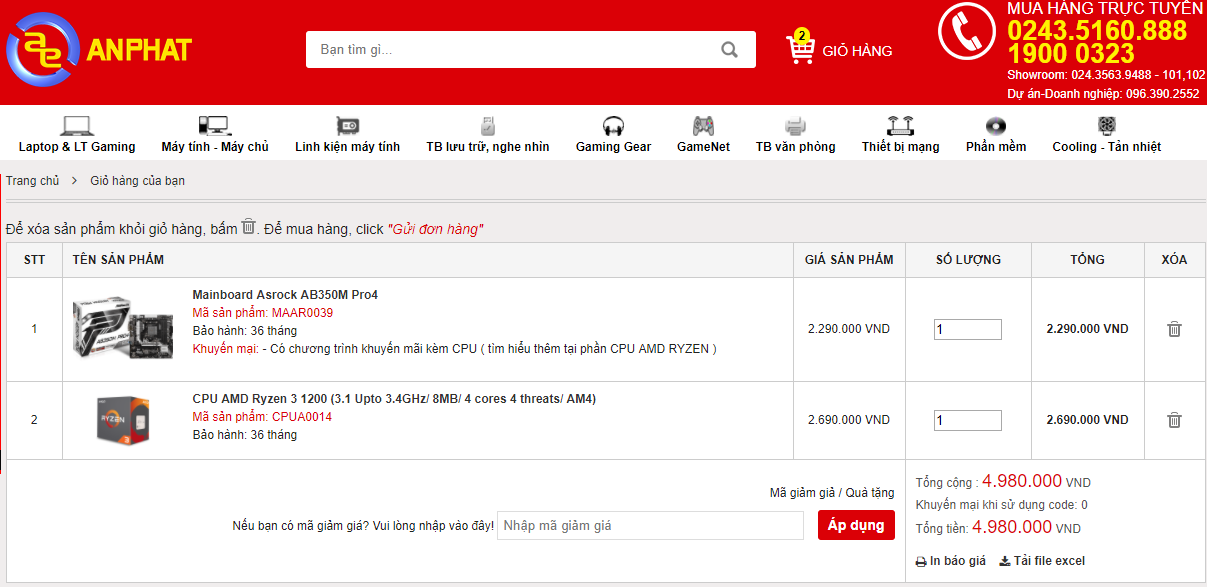
Task: Open the CPU AMD Ryzen 3 1200 product link
Action: pyautogui.click(x=394, y=399)
